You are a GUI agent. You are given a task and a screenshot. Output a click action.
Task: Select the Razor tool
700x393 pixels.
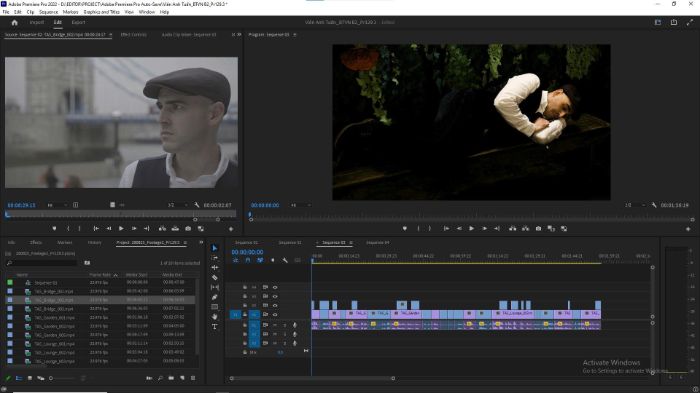pyautogui.click(x=215, y=277)
